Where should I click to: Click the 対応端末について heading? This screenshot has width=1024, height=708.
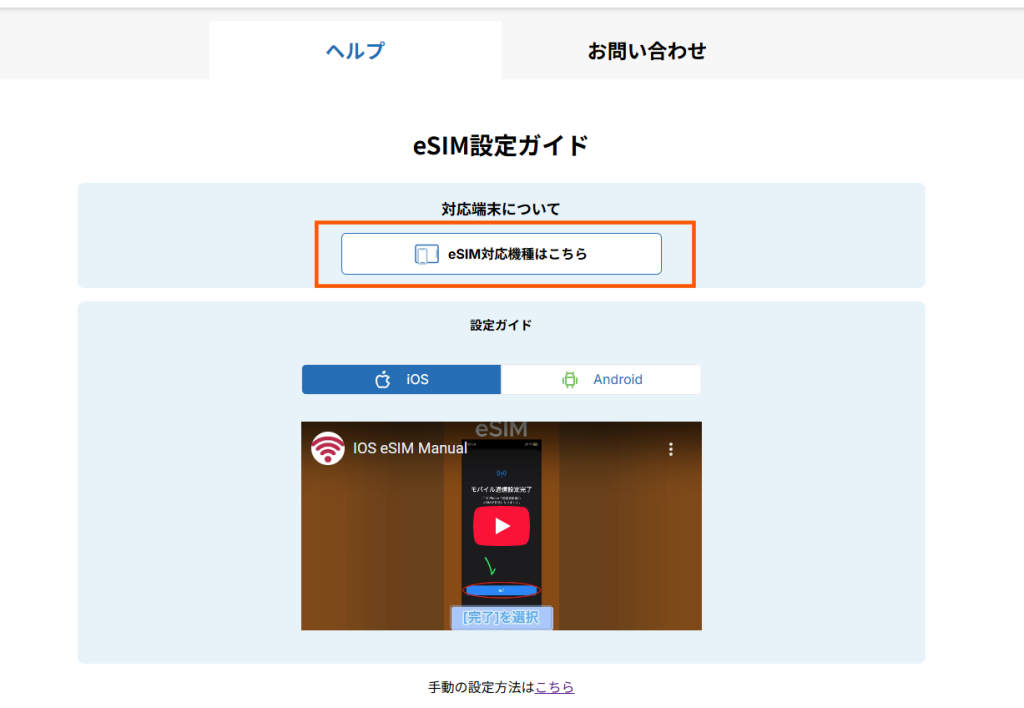click(501, 209)
